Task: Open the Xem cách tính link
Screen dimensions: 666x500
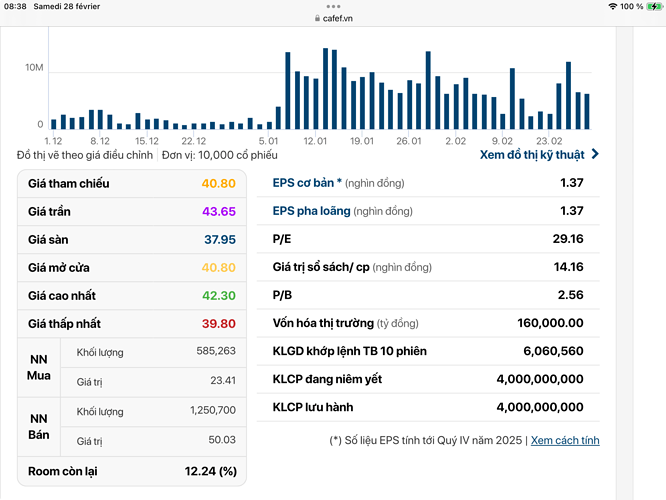Action: 565,440
